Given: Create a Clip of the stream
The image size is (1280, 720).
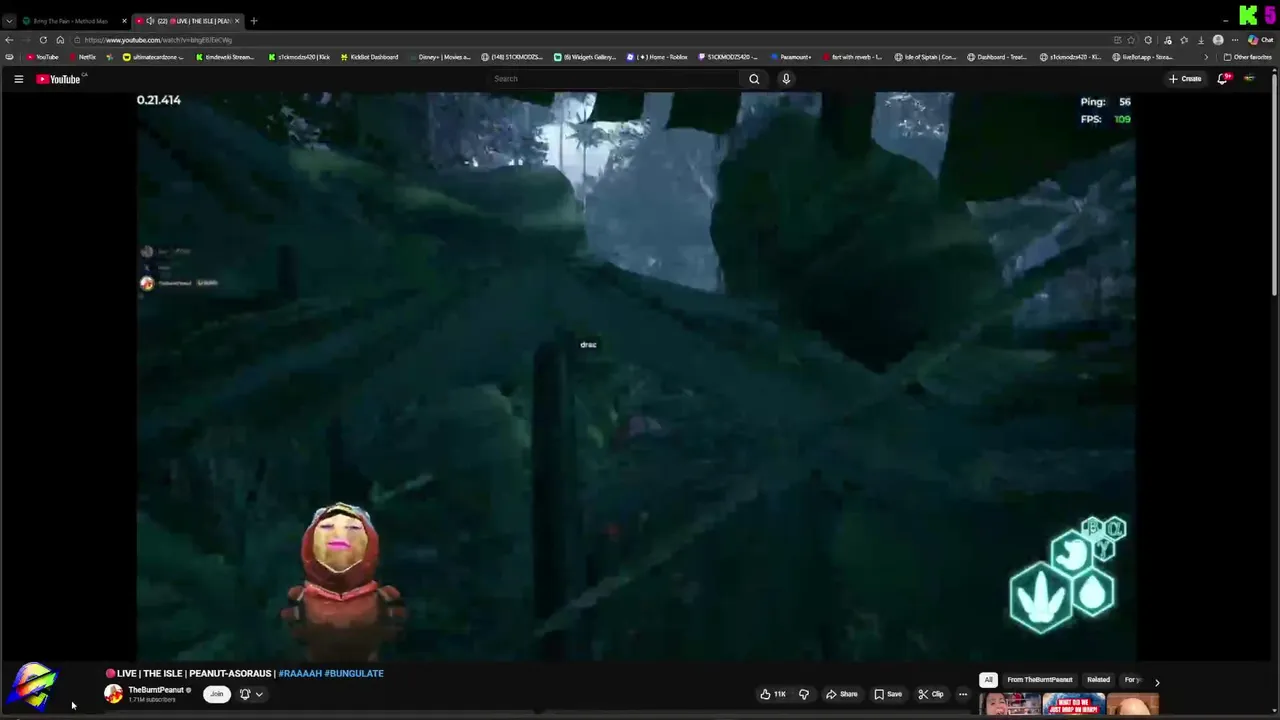Looking at the screenshot, I should point(930,694).
